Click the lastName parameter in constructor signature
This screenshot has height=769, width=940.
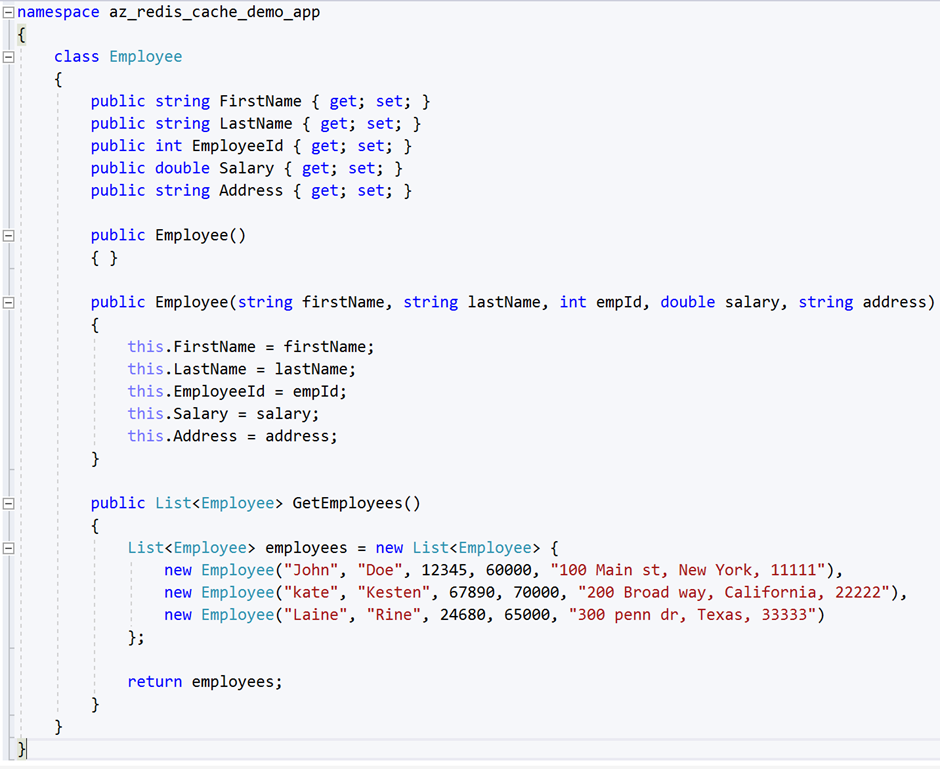click(x=504, y=302)
